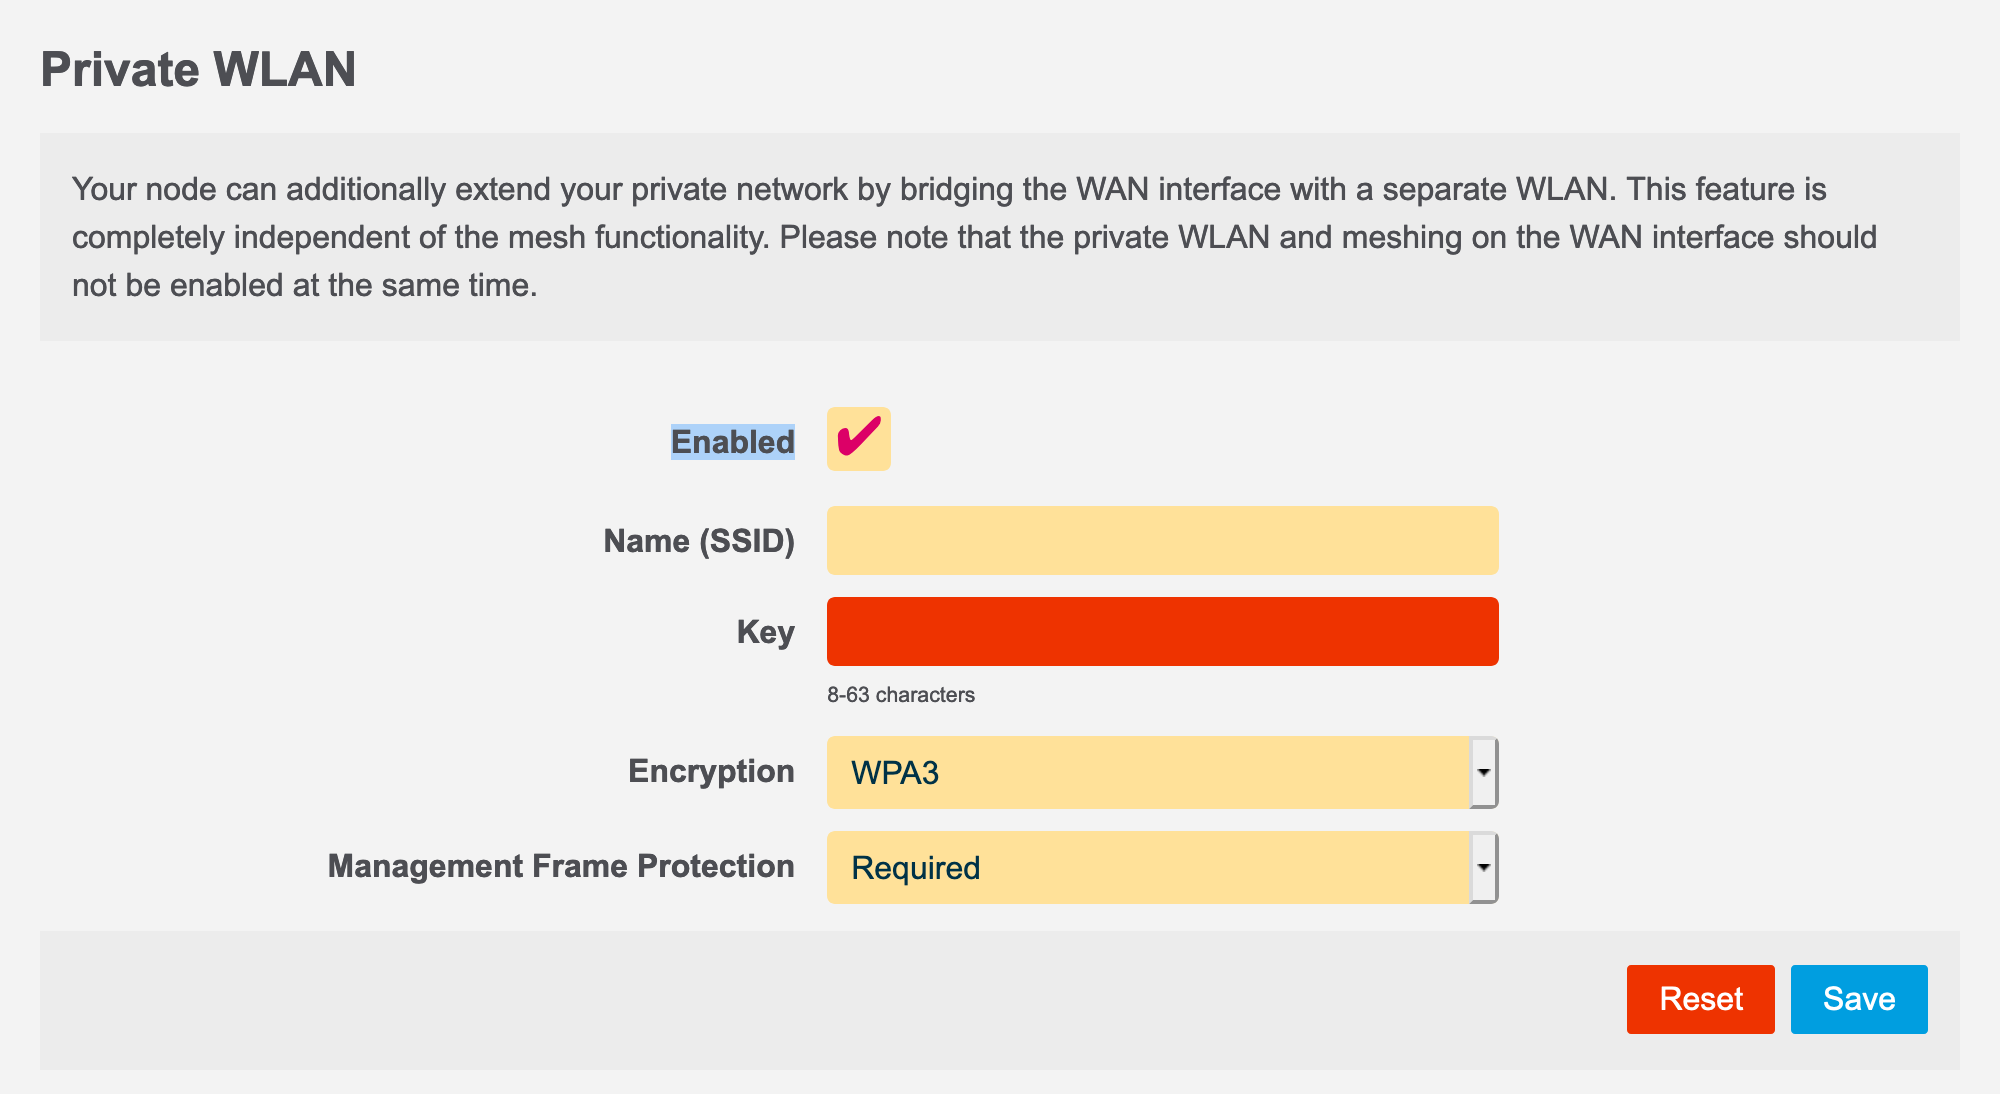
Task: Save the Private WLAN settings
Action: (1858, 998)
